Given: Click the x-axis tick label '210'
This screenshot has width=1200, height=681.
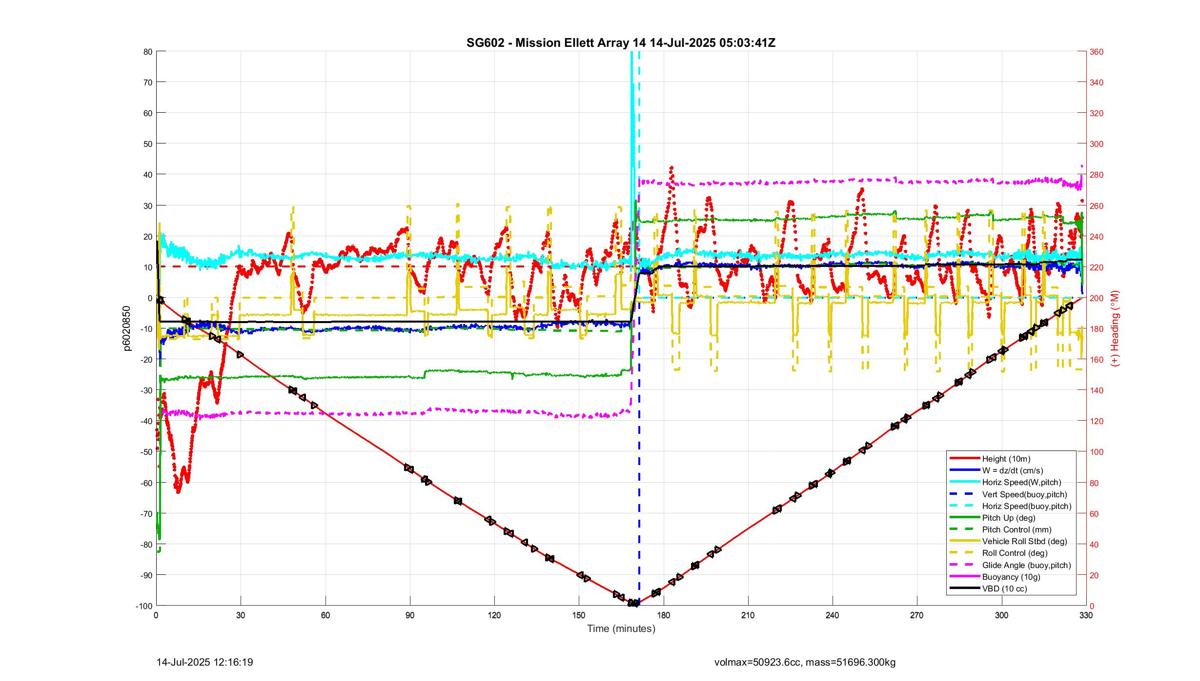Looking at the screenshot, I should tap(747, 616).
